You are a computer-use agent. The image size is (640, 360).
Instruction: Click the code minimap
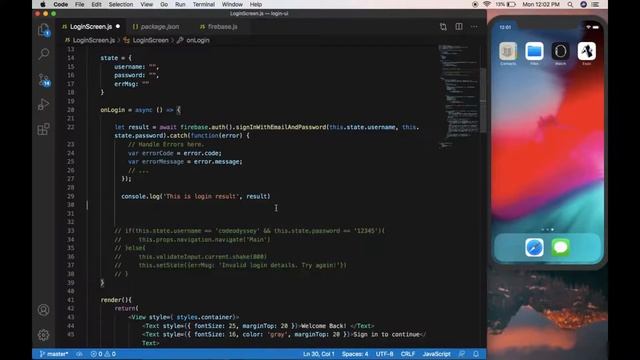click(x=459, y=96)
